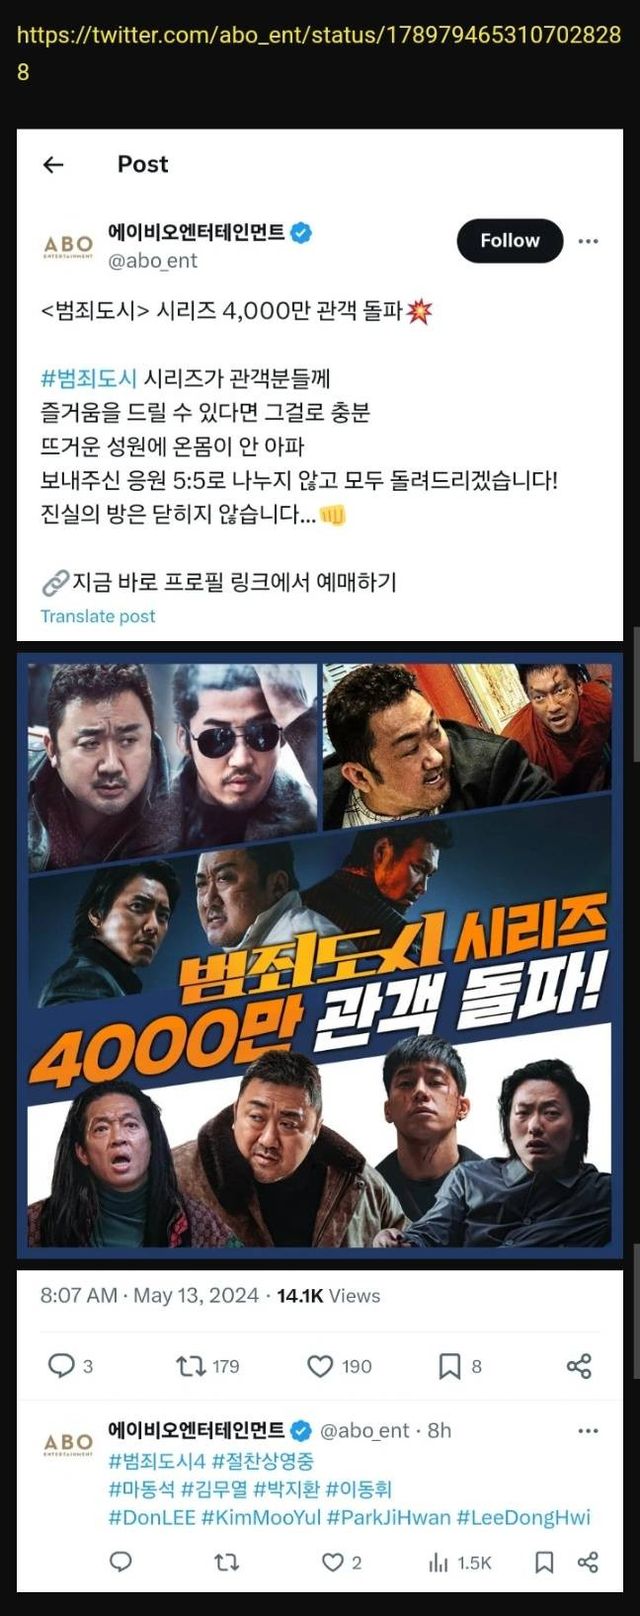The width and height of the screenshot is (640, 1616).
Task: Click the Translate post link
Action: pos(98,616)
